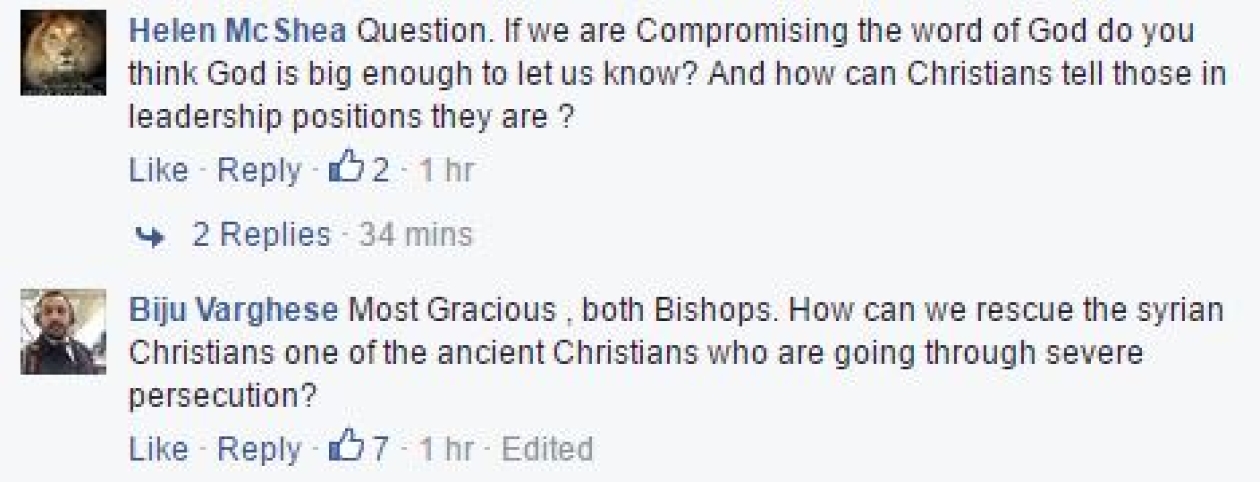The width and height of the screenshot is (1260, 482).
Task: Click the thumbs-up icon on Biju Varghese's comment
Action: (x=346, y=448)
